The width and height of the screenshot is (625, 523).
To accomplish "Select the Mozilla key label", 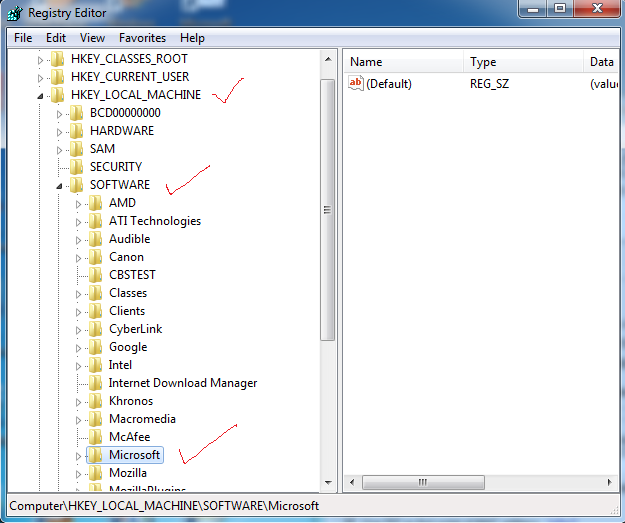I will [x=128, y=473].
